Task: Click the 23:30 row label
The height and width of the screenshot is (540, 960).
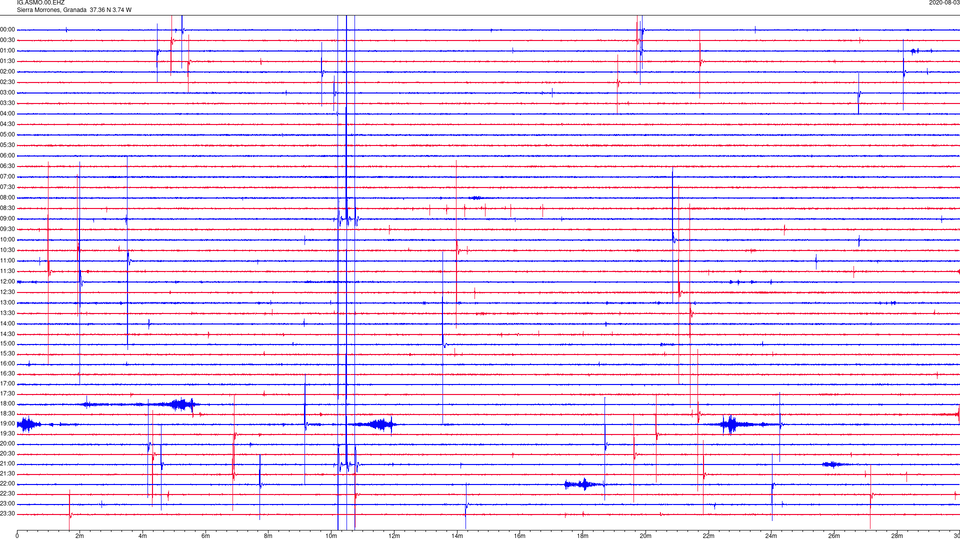Action: 8,514
